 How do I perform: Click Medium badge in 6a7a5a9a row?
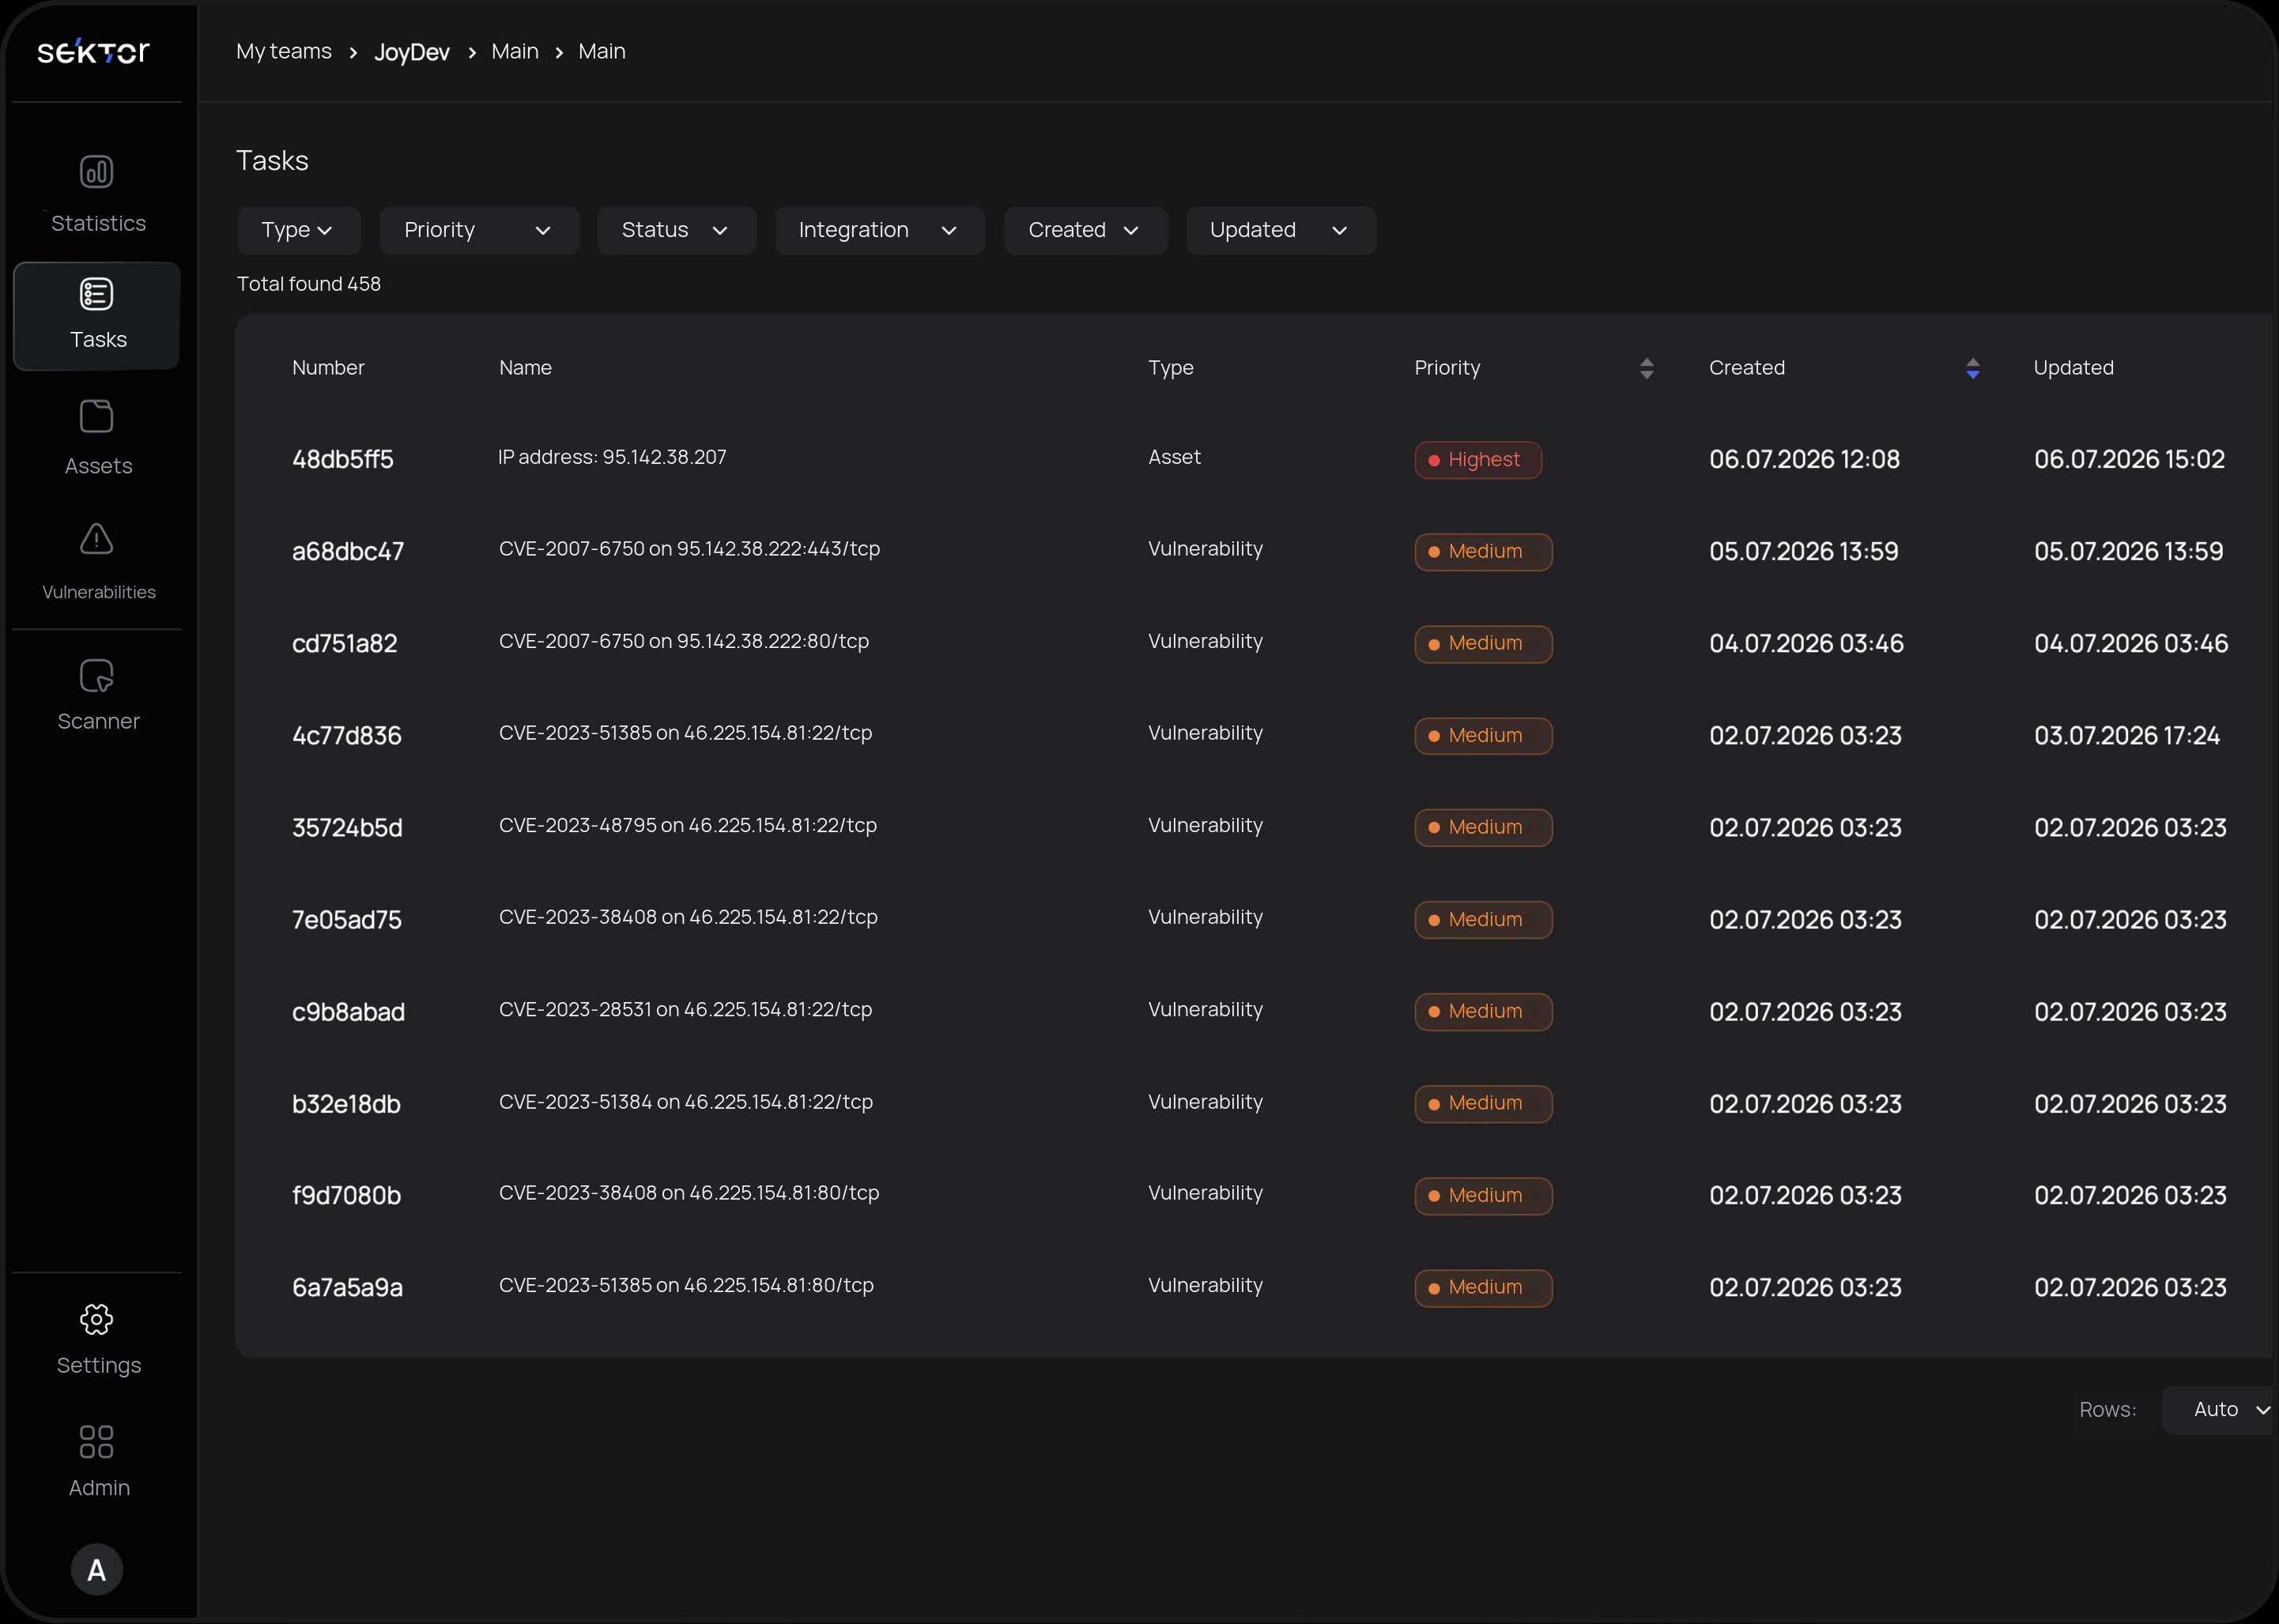tap(1483, 1288)
